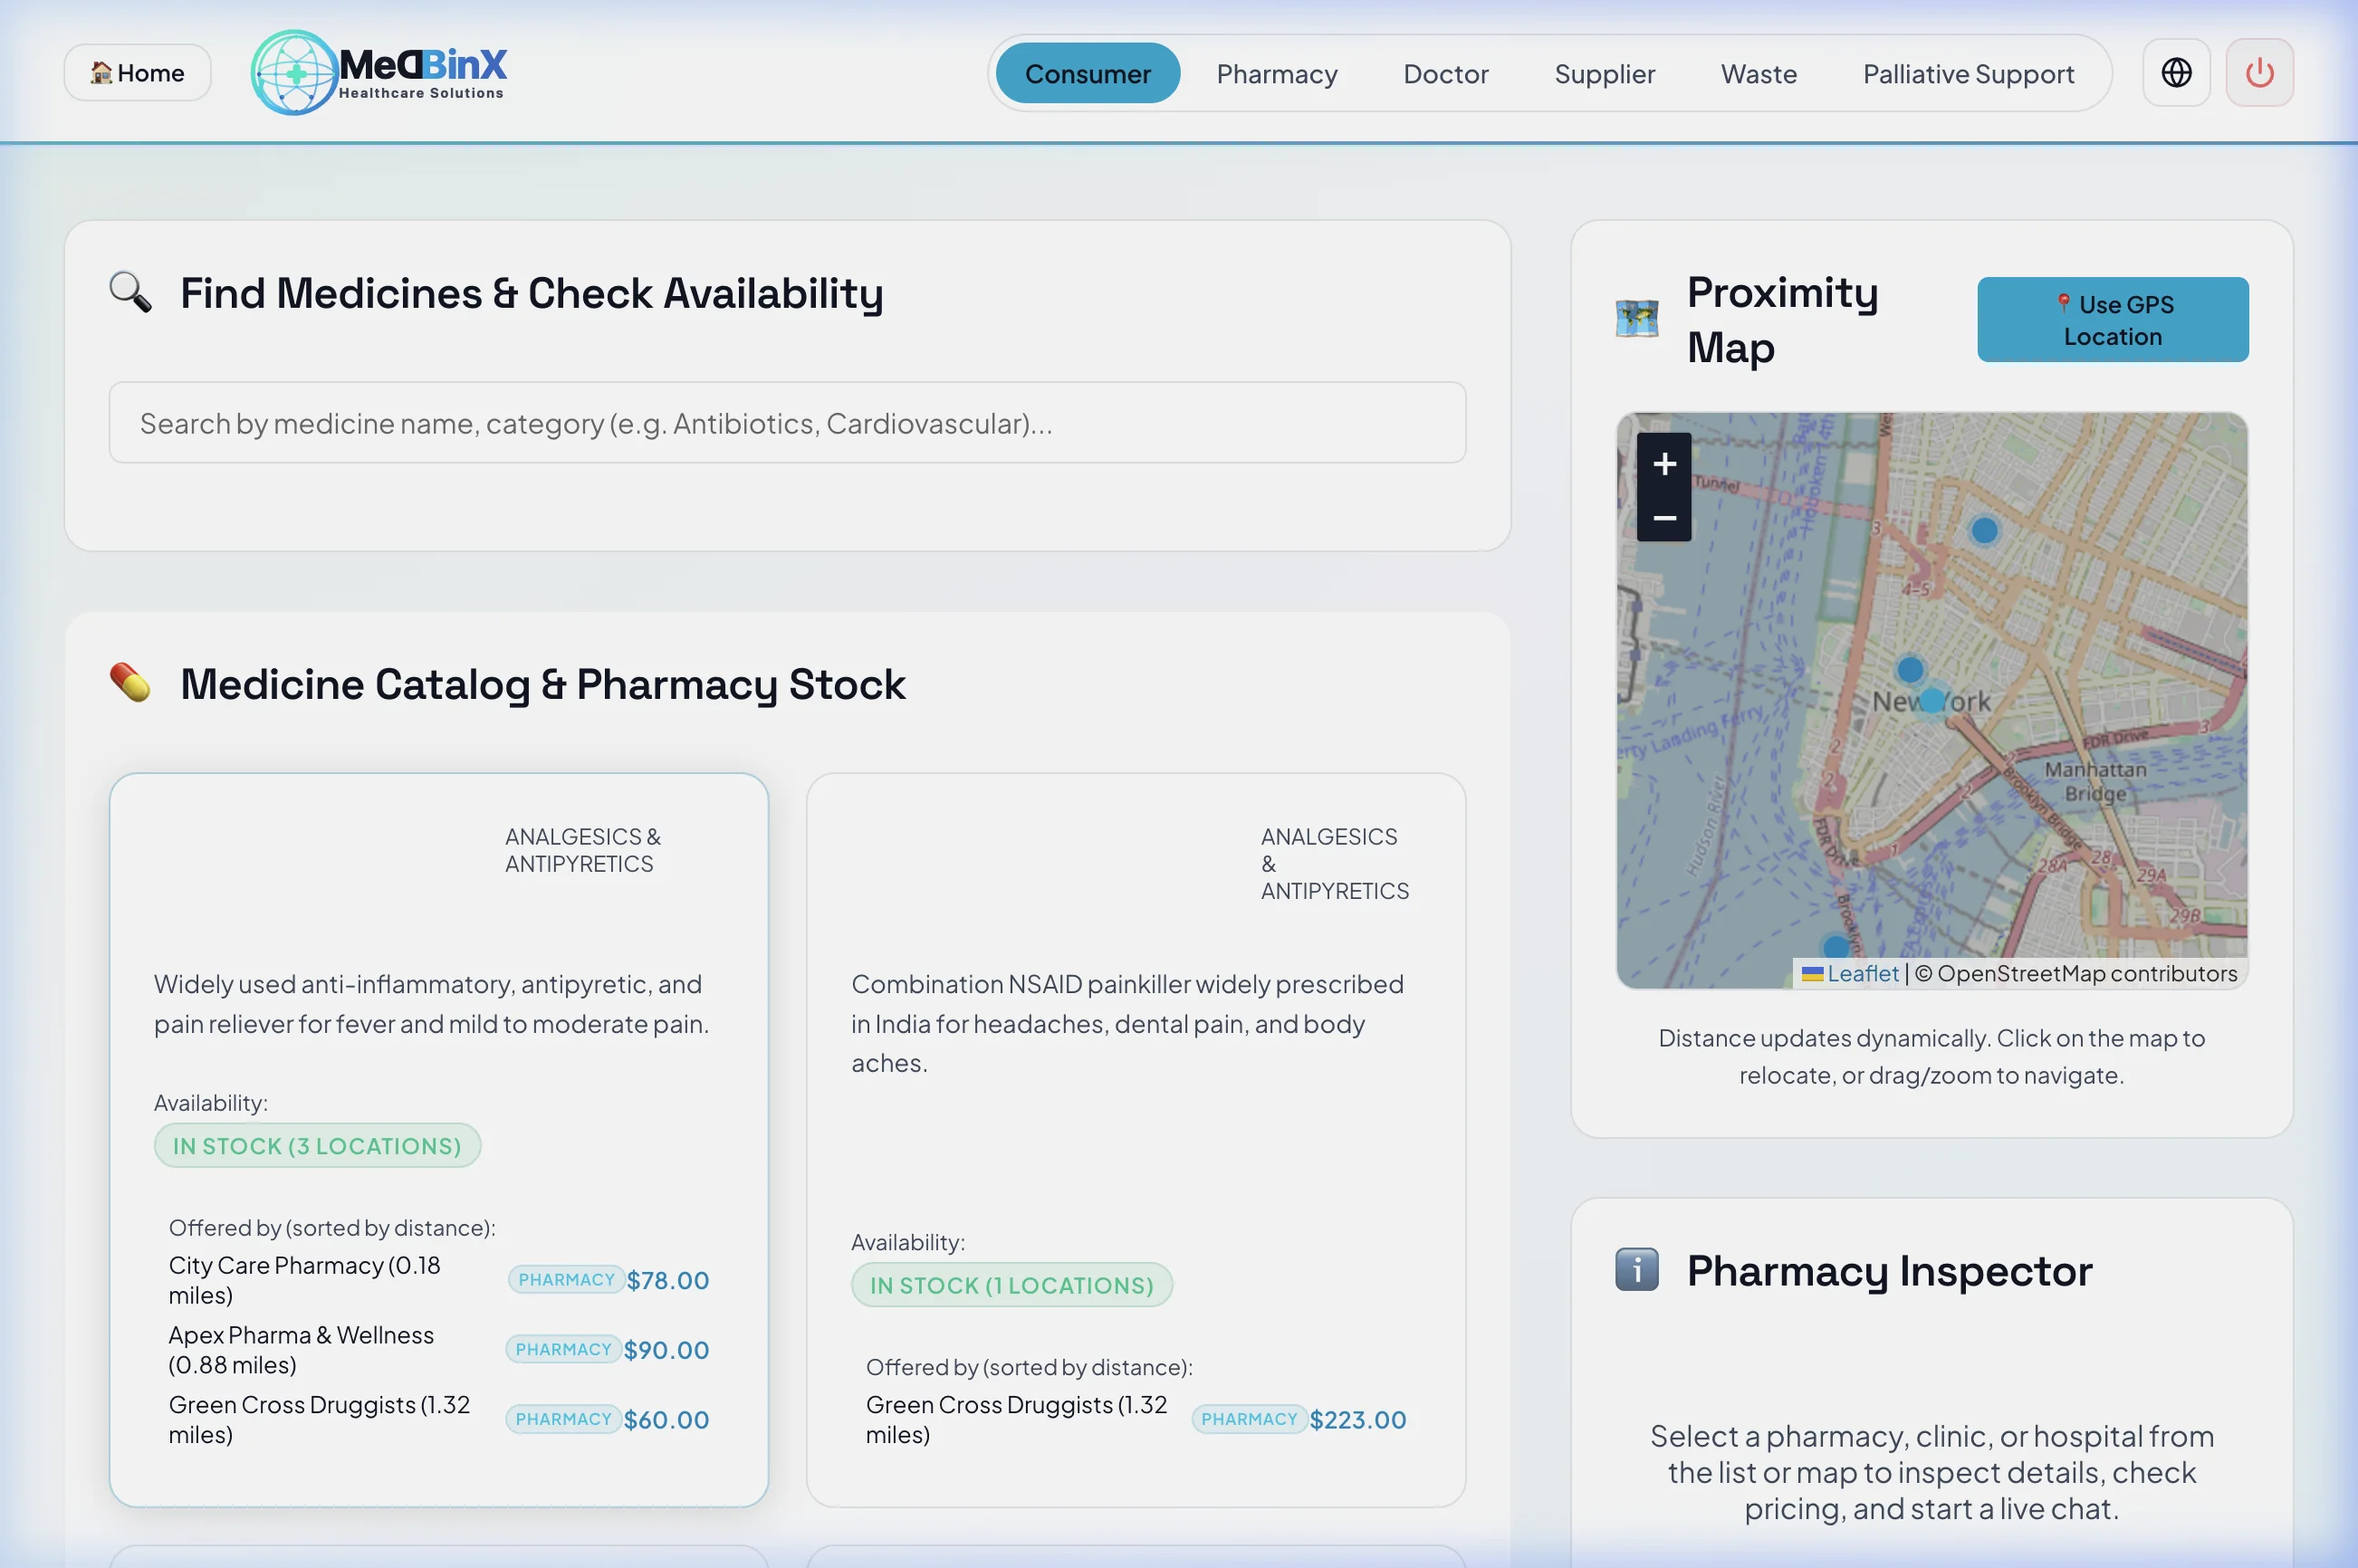Click the Find Medicines & Check Availability heading

531,293
